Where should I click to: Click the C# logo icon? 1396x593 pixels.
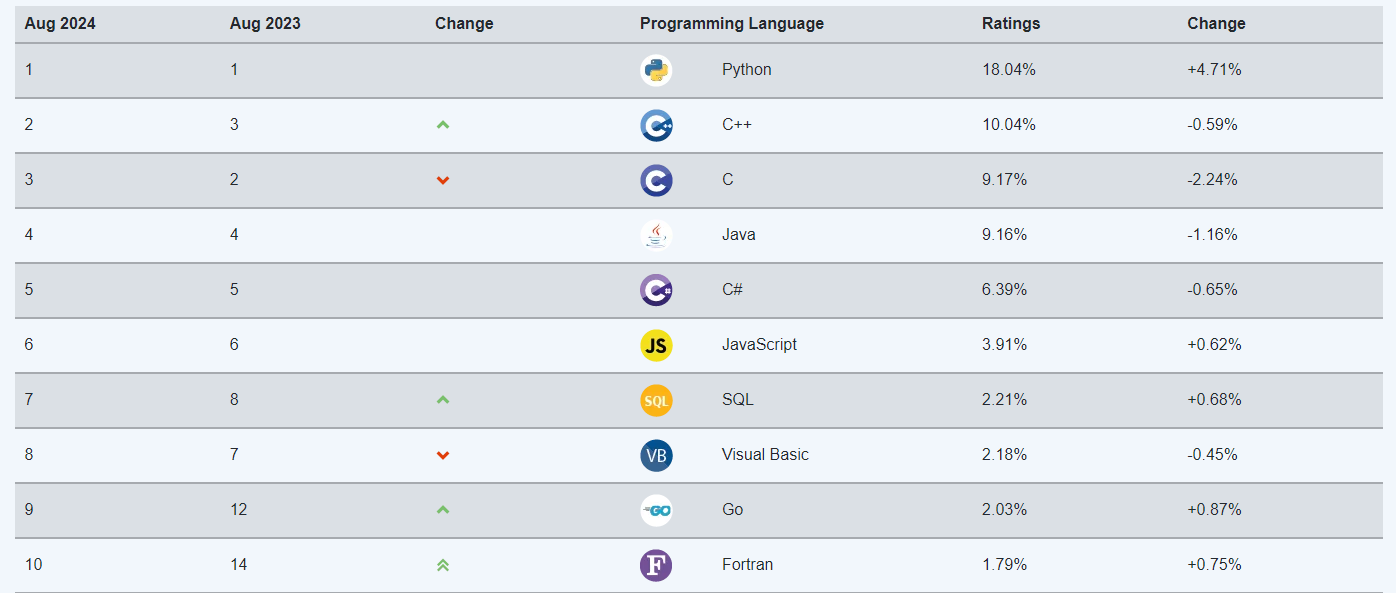pyautogui.click(x=656, y=290)
